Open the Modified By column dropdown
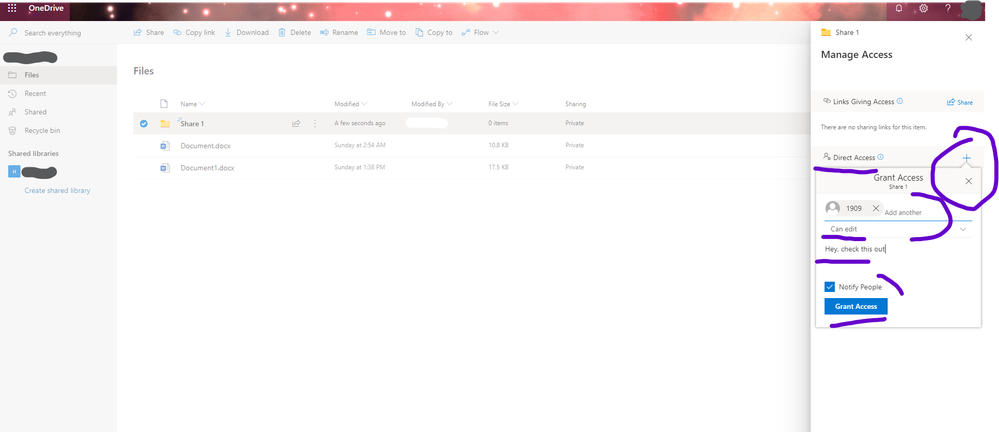 click(432, 104)
